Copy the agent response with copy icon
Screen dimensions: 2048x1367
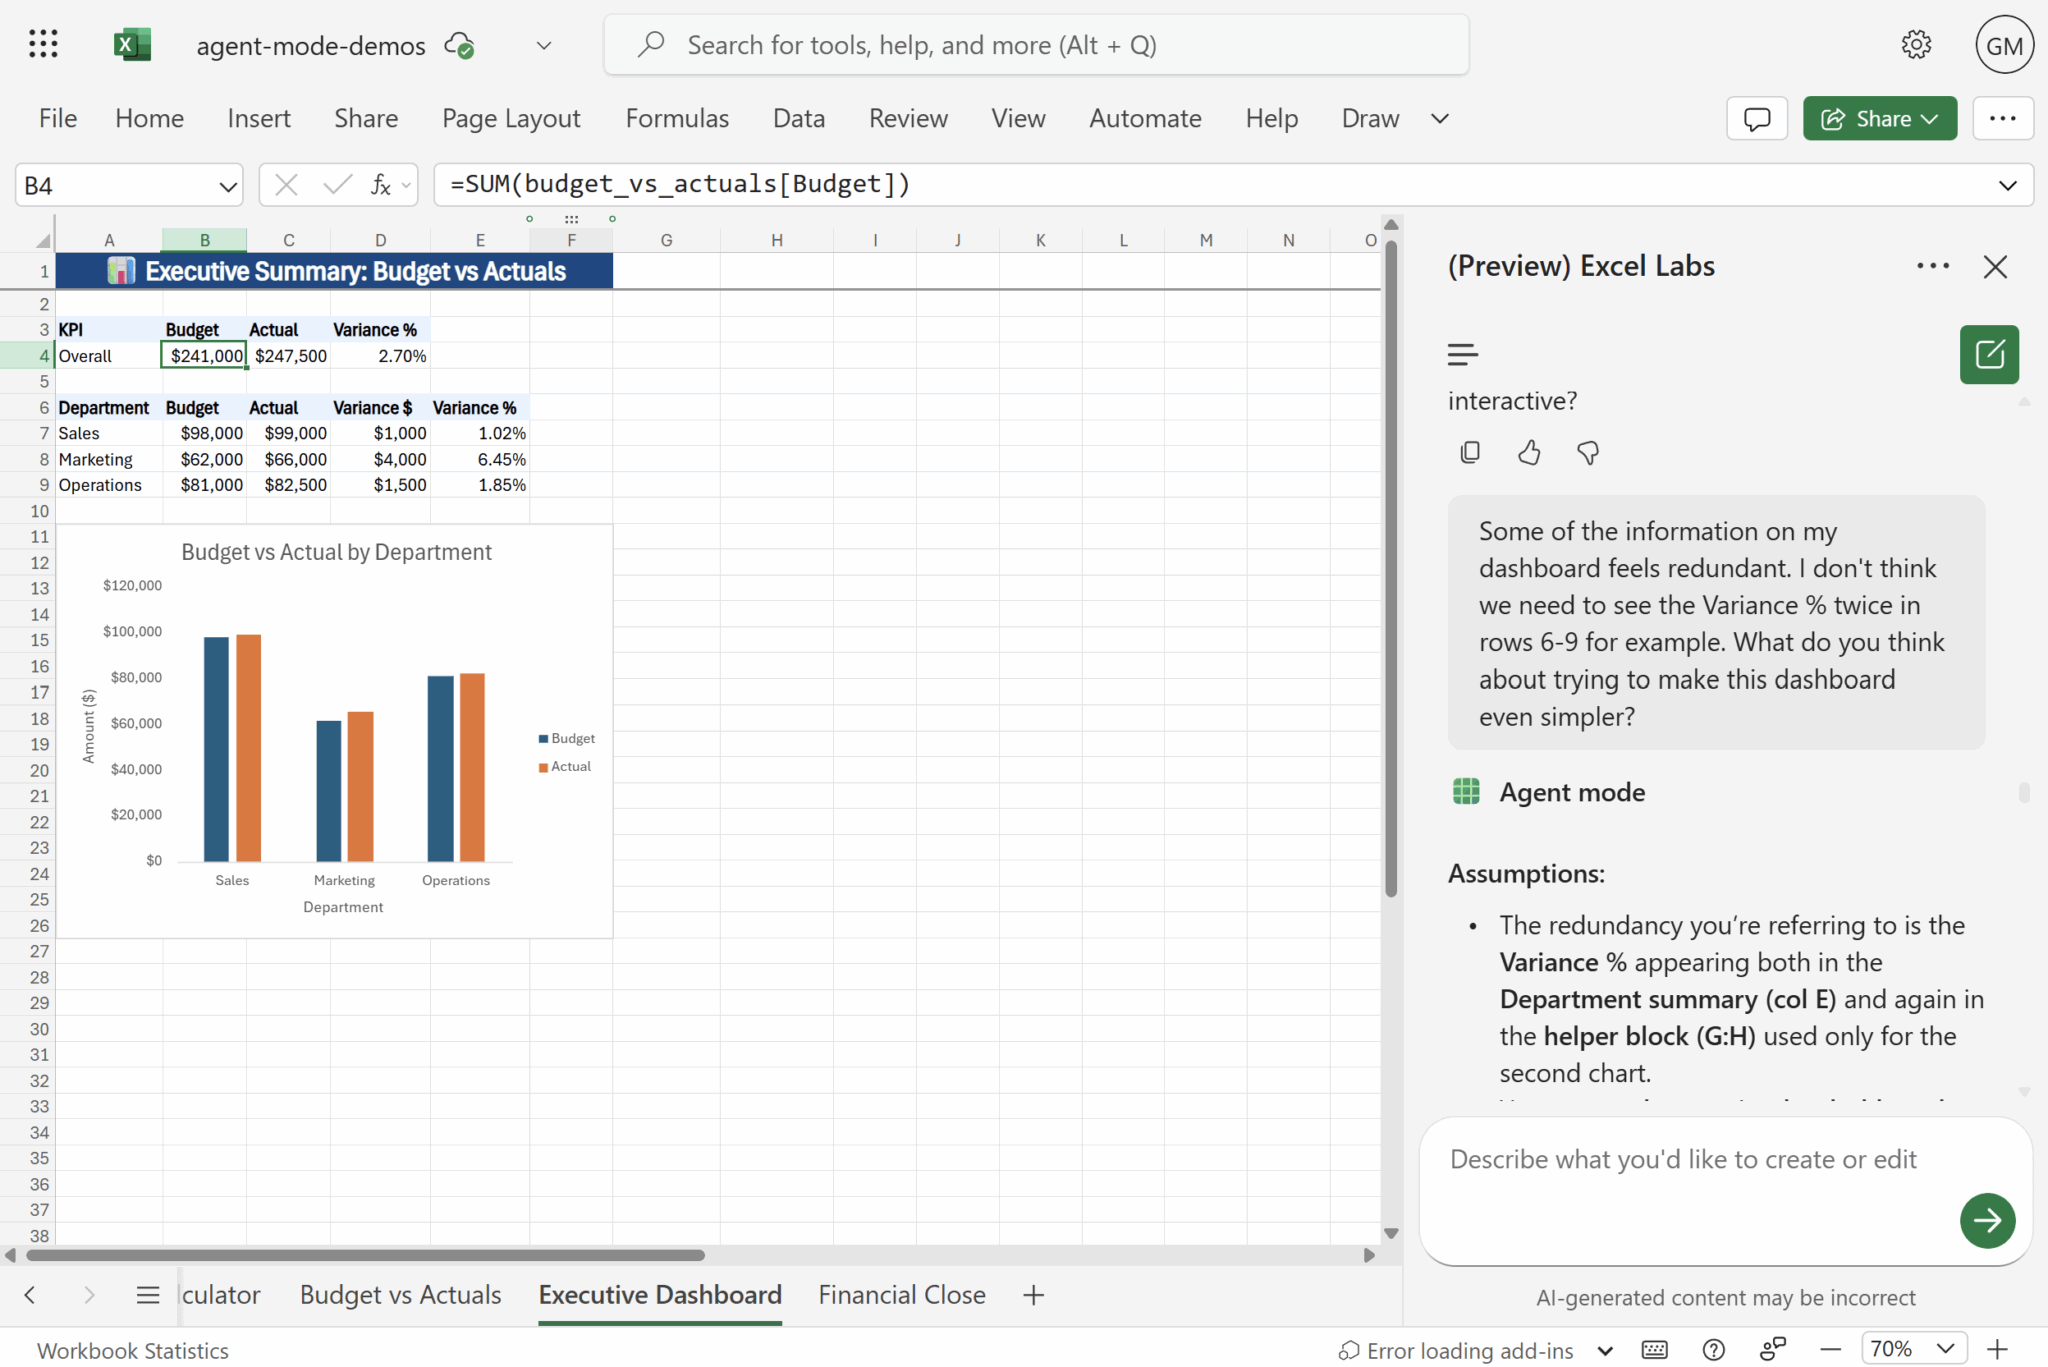click(x=1469, y=453)
